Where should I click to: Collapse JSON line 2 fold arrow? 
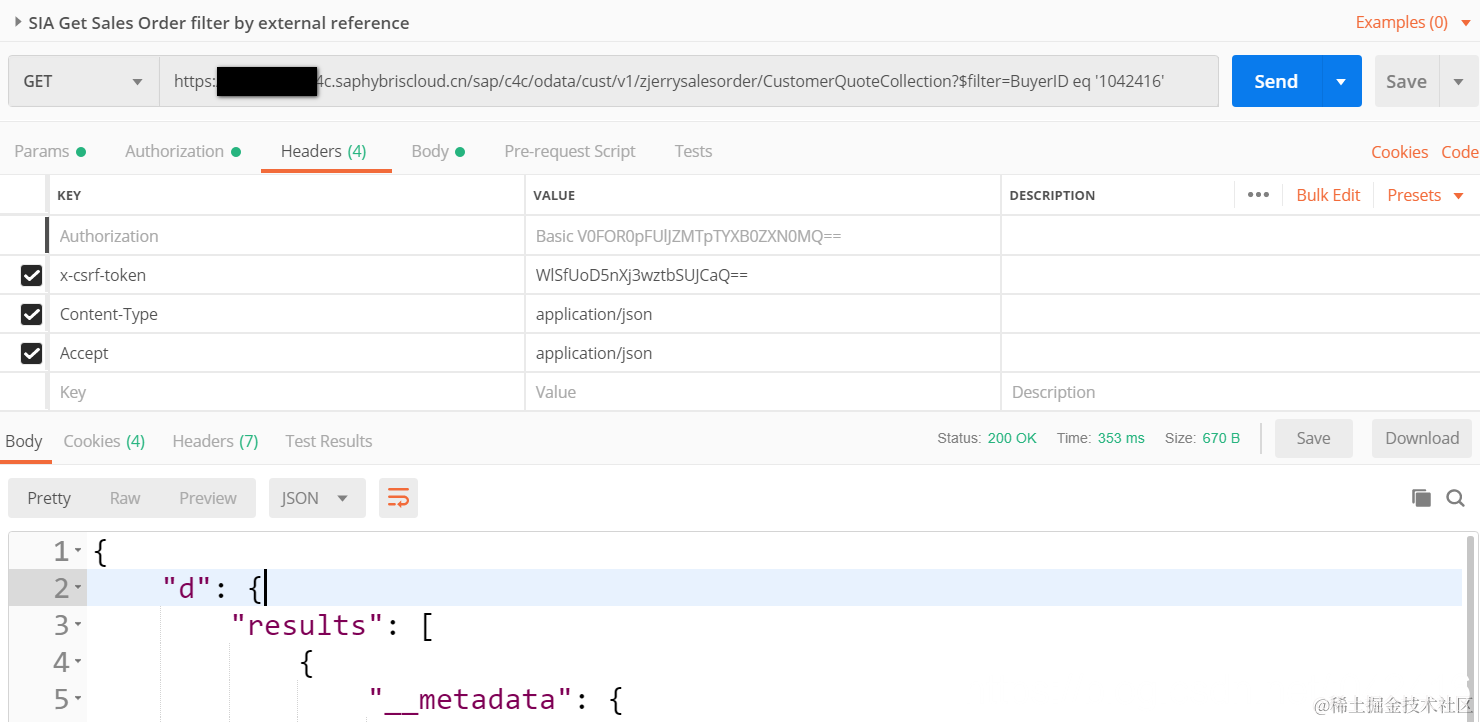(78, 588)
